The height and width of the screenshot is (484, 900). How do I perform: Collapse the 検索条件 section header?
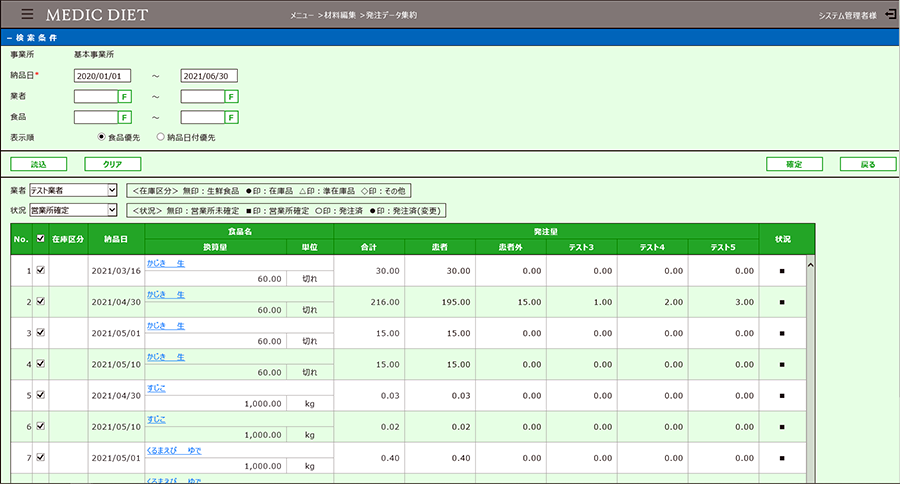coord(32,38)
